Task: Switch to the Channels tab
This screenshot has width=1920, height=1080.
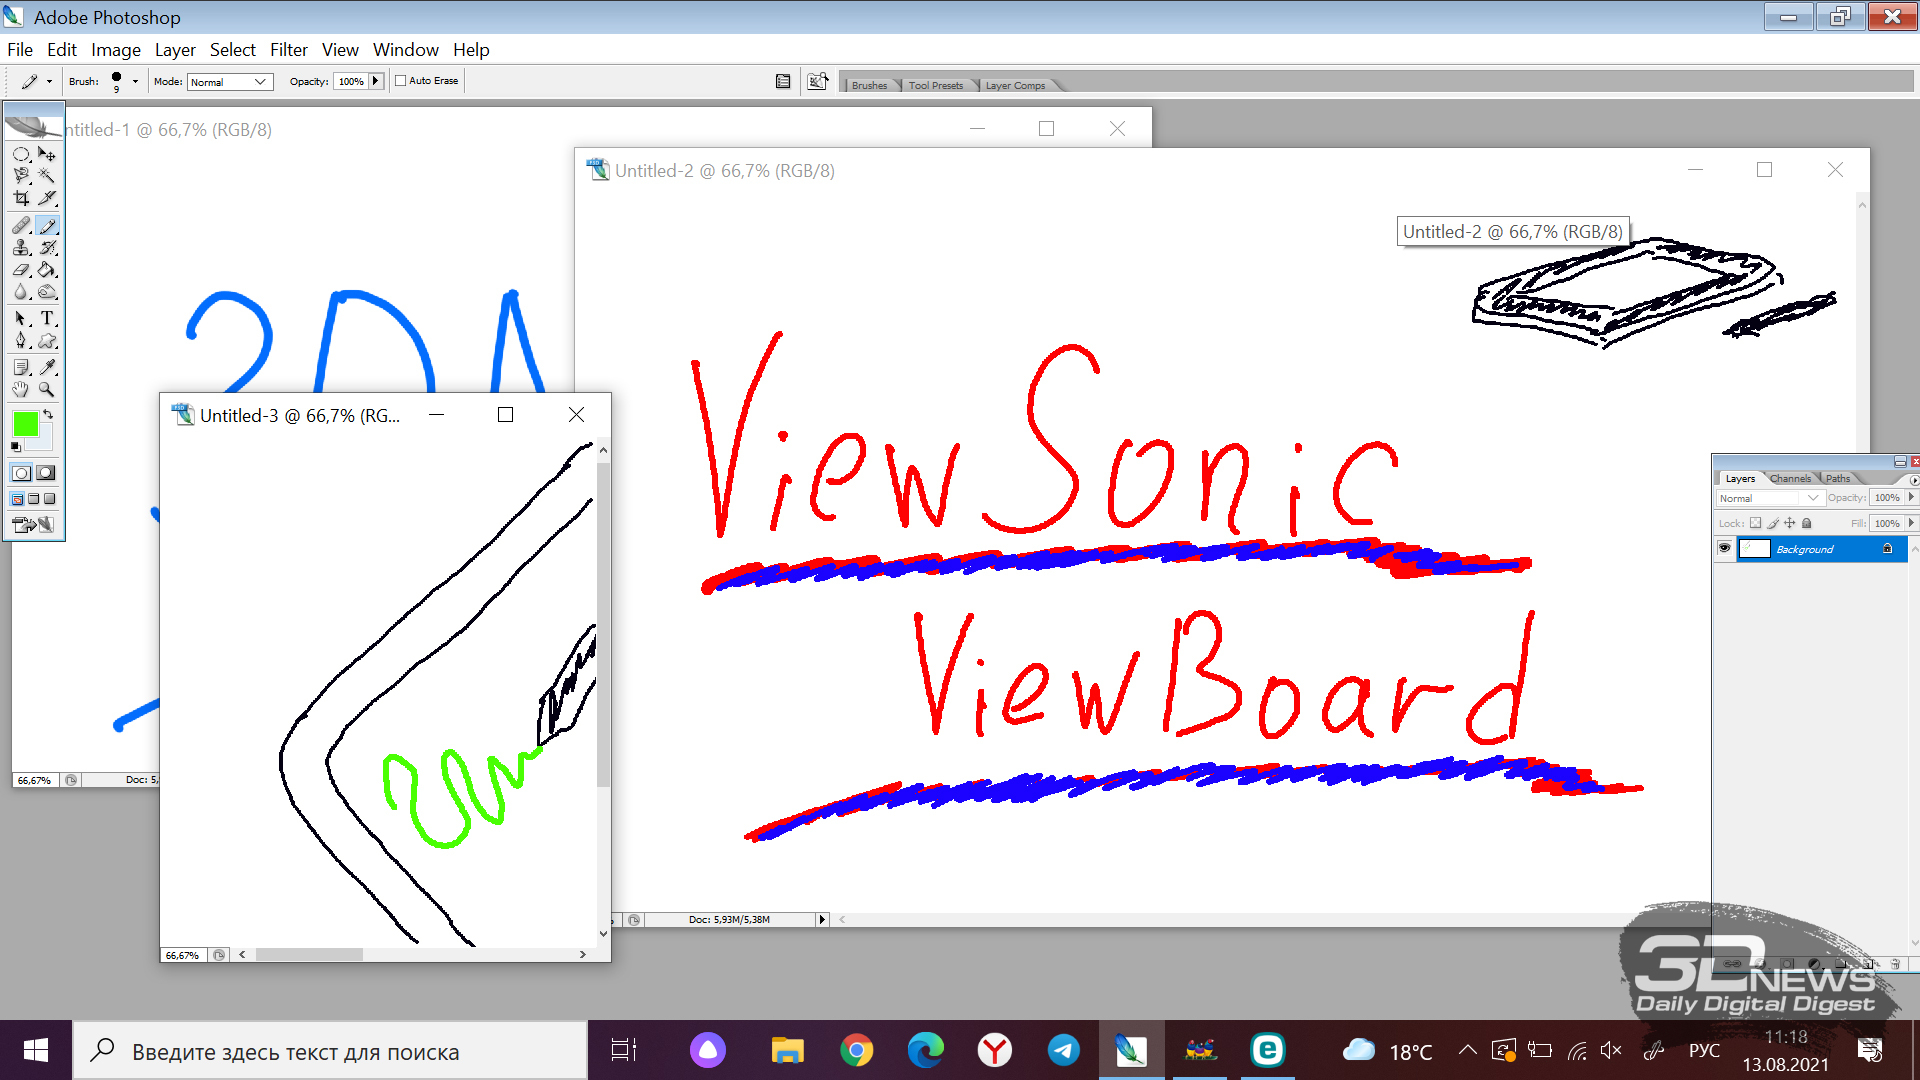Action: pyautogui.click(x=1790, y=479)
